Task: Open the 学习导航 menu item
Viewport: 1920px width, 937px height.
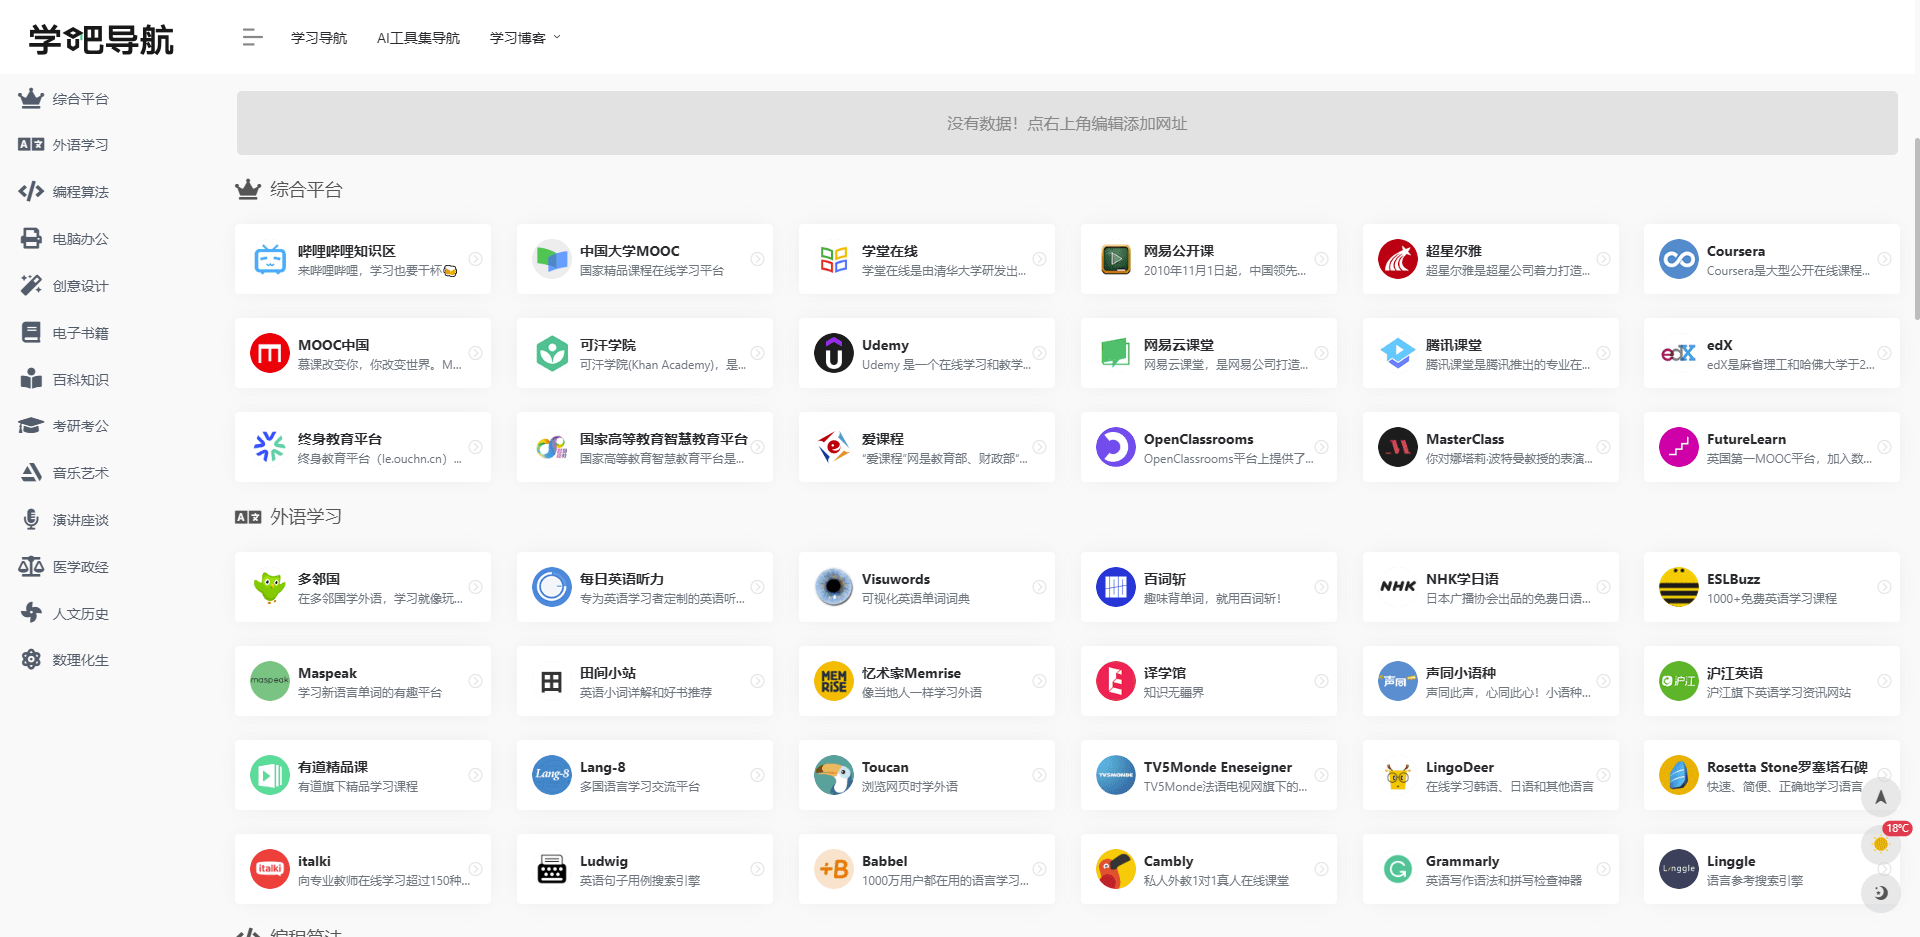Action: coord(319,38)
